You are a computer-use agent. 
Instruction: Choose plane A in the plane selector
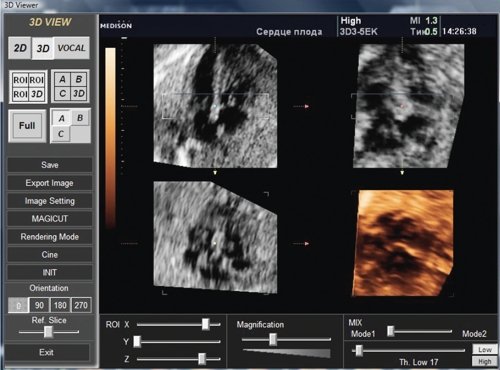(x=61, y=118)
